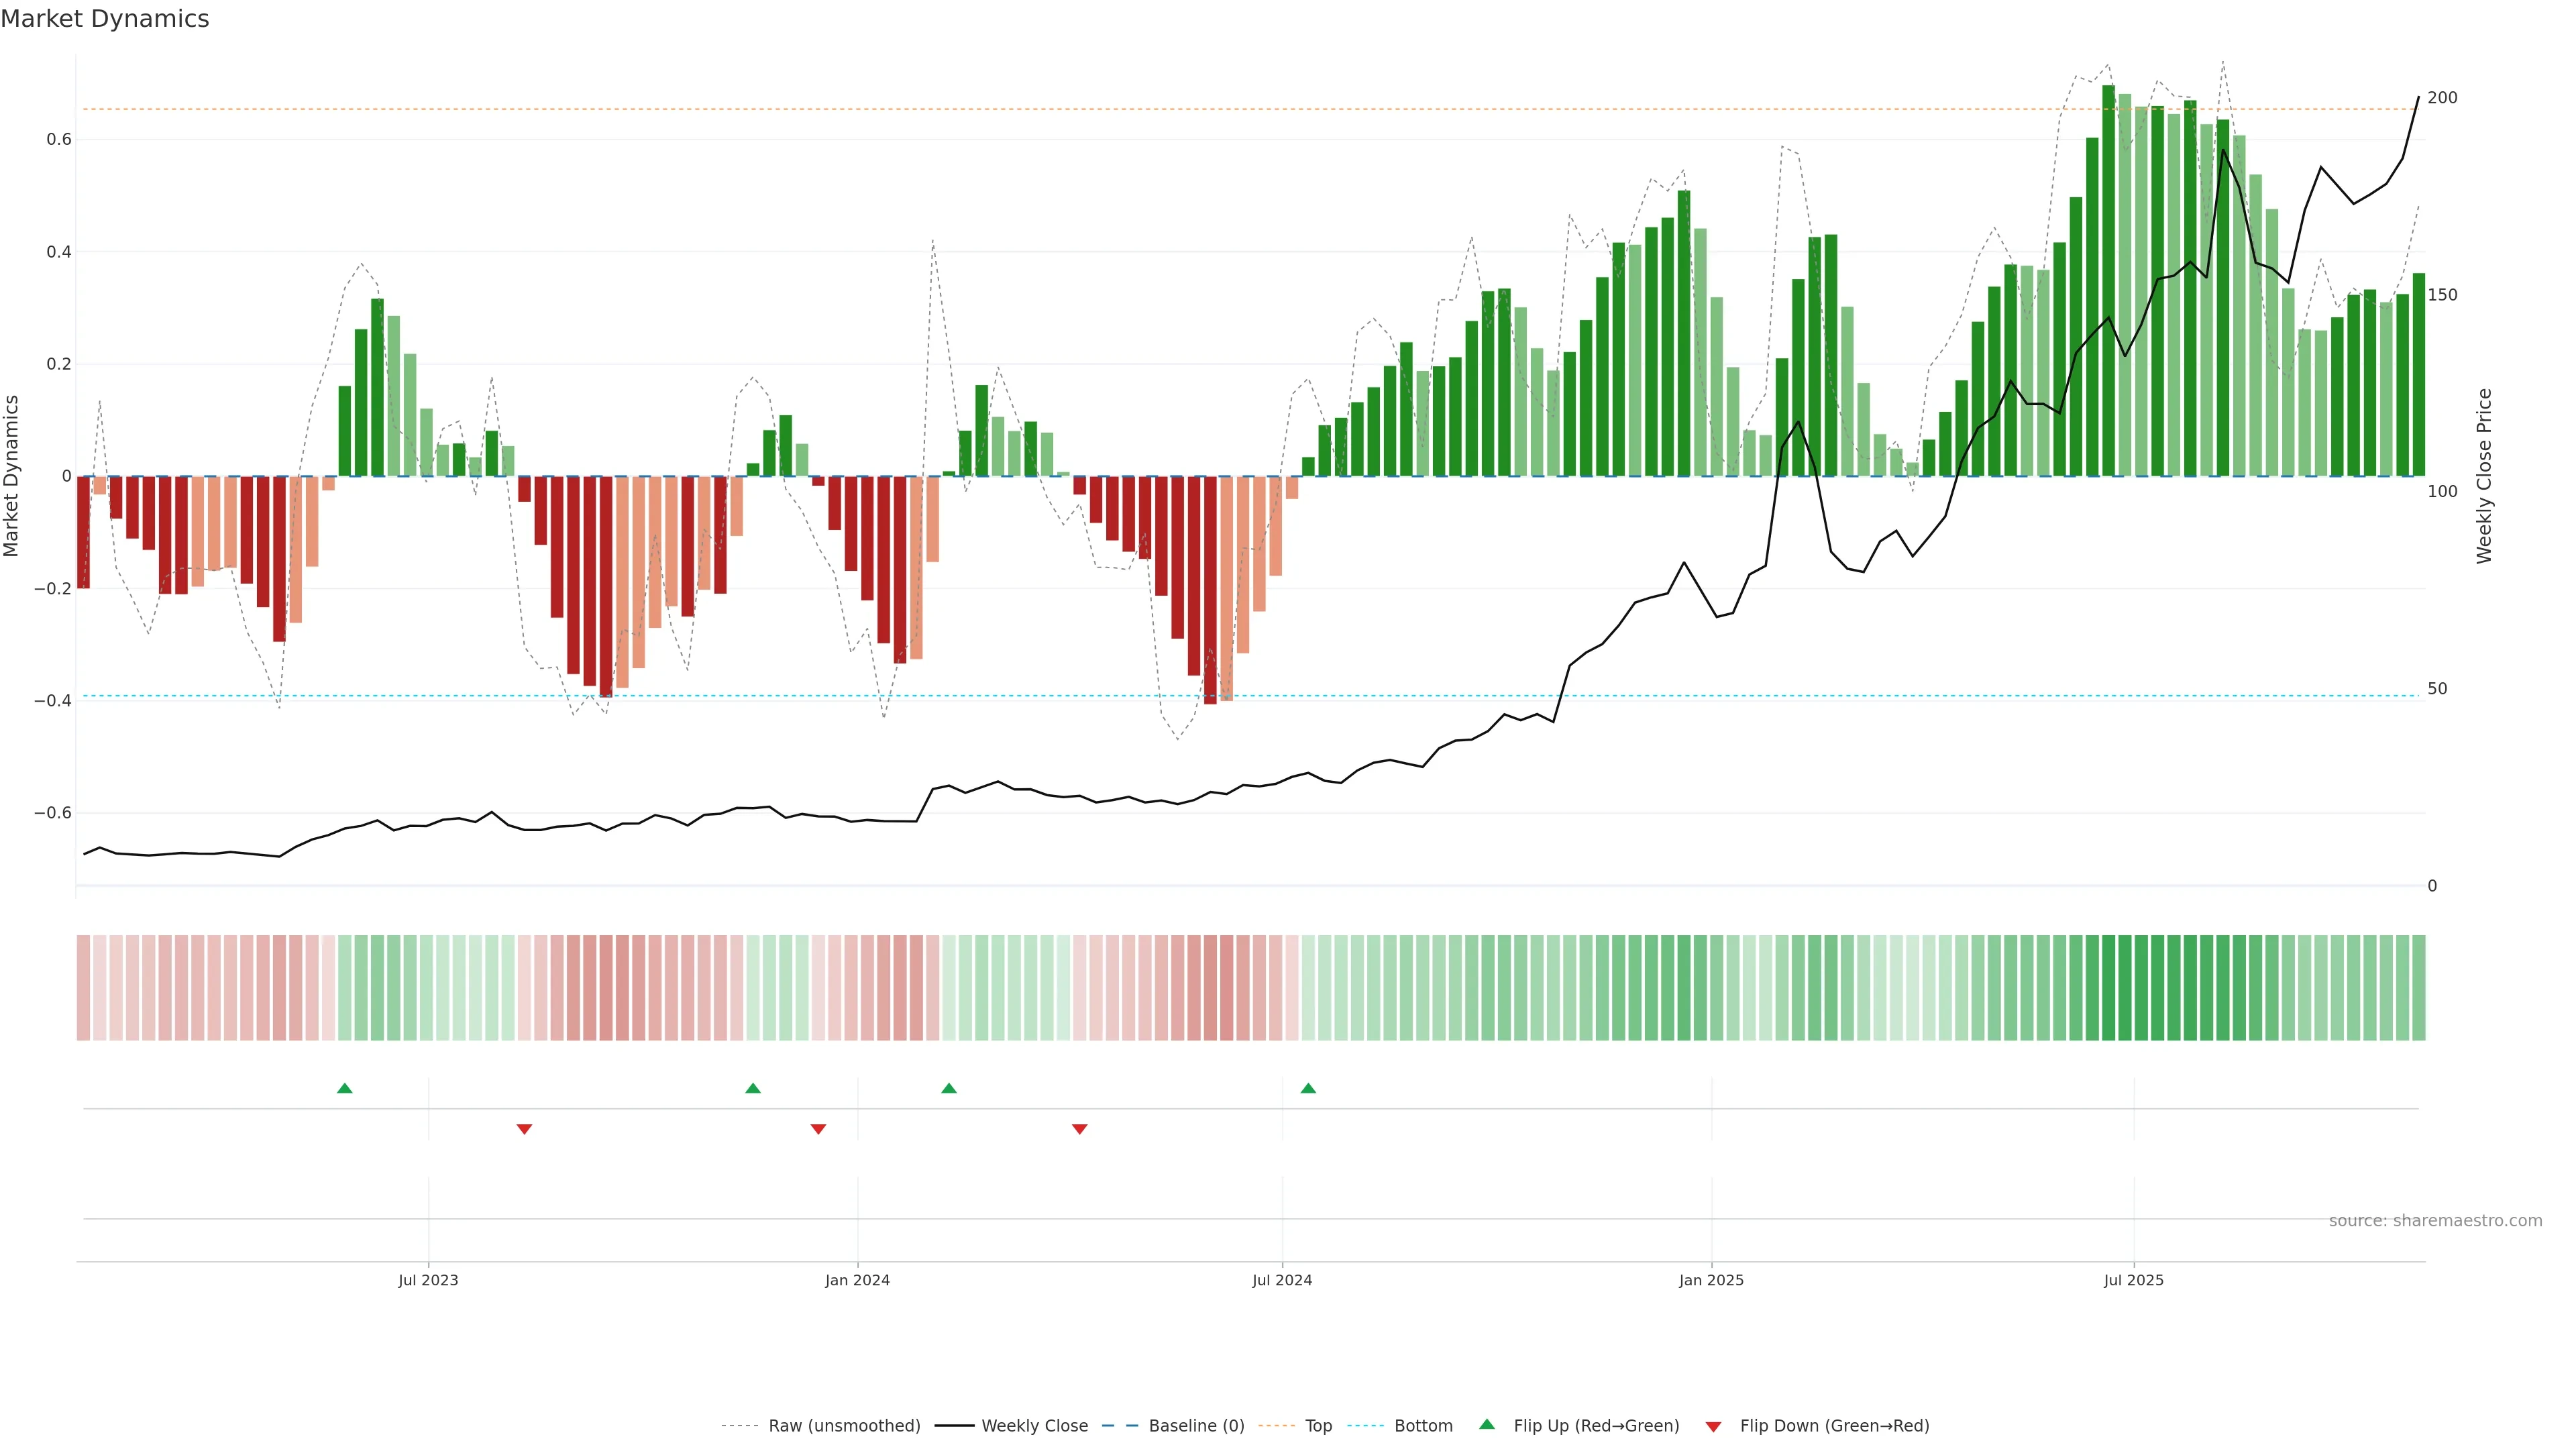
Task: Click the Market Dynamics chart title
Action: tap(105, 19)
